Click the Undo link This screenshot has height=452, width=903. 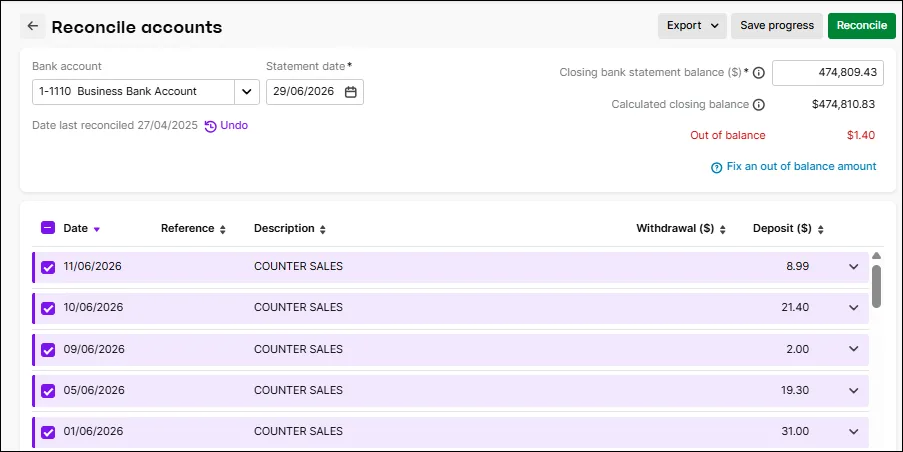pyautogui.click(x=234, y=126)
